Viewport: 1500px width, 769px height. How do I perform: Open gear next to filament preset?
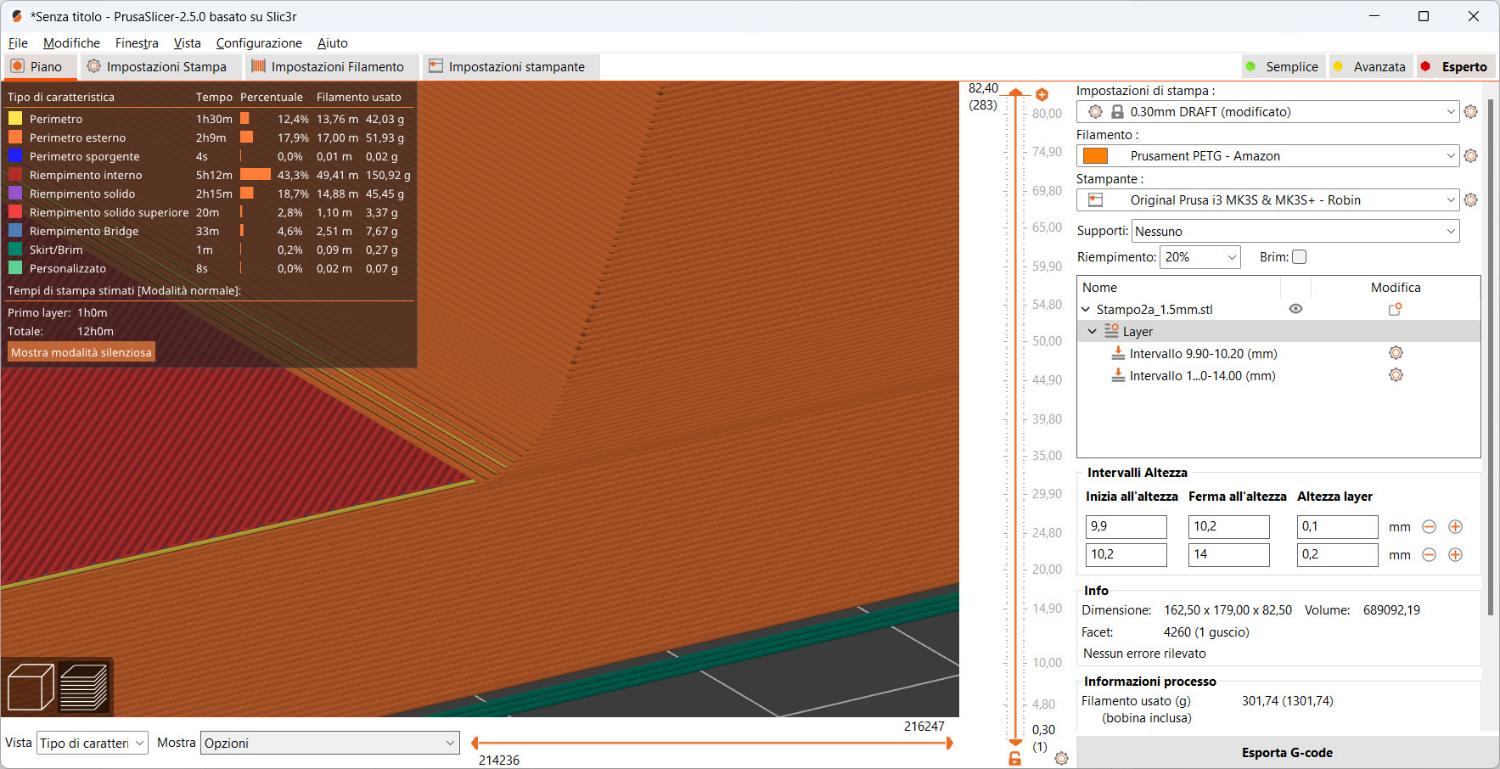click(1470, 156)
